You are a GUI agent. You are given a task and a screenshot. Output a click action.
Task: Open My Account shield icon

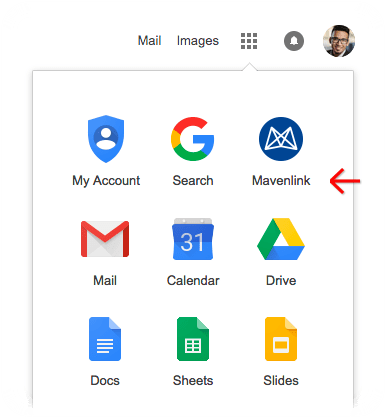106,139
